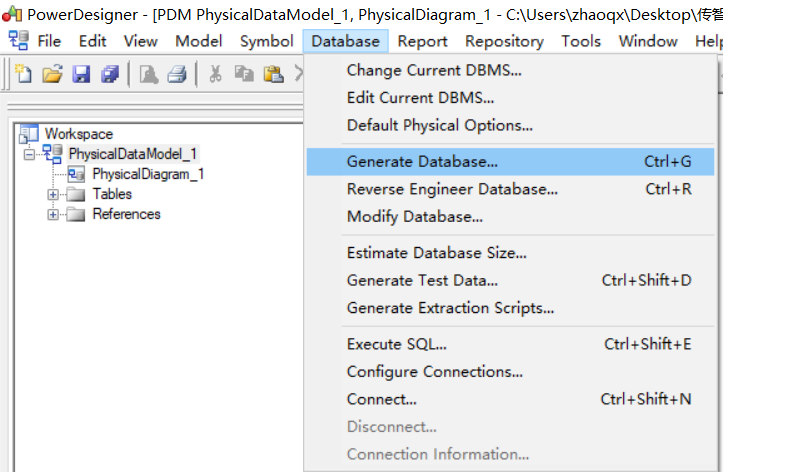The width and height of the screenshot is (795, 472).
Task: Collapse the PhysicalDataModel_1 tree node
Action: [29, 154]
